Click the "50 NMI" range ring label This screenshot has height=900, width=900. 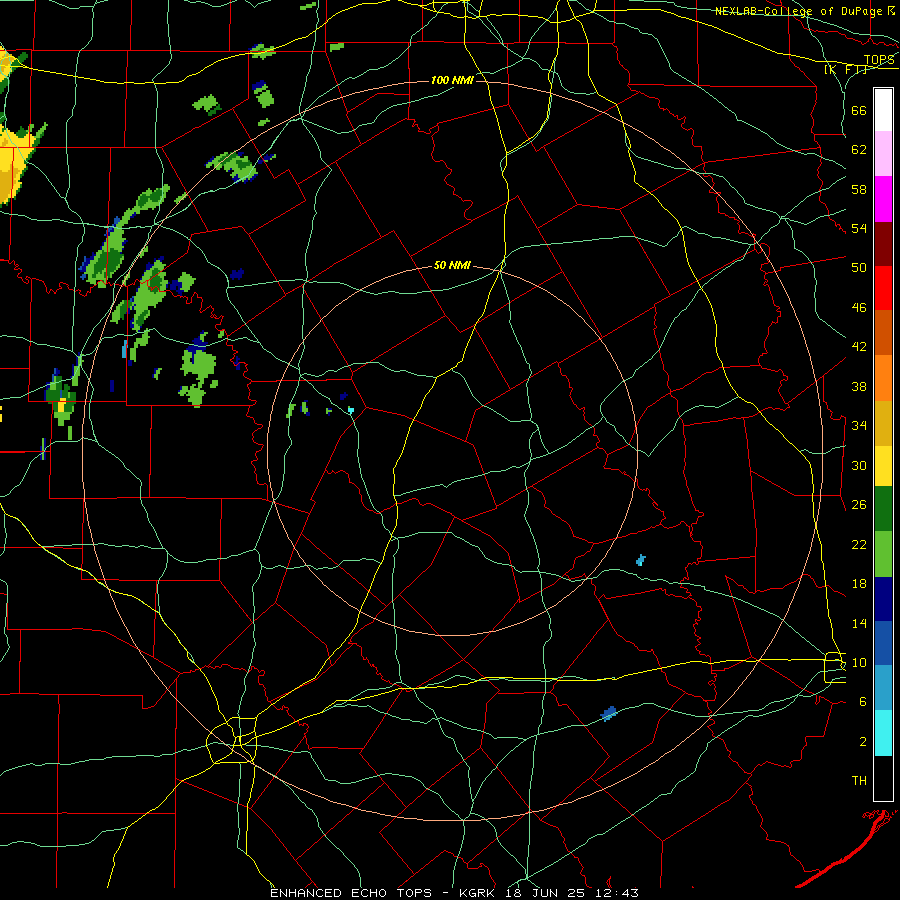452,265
